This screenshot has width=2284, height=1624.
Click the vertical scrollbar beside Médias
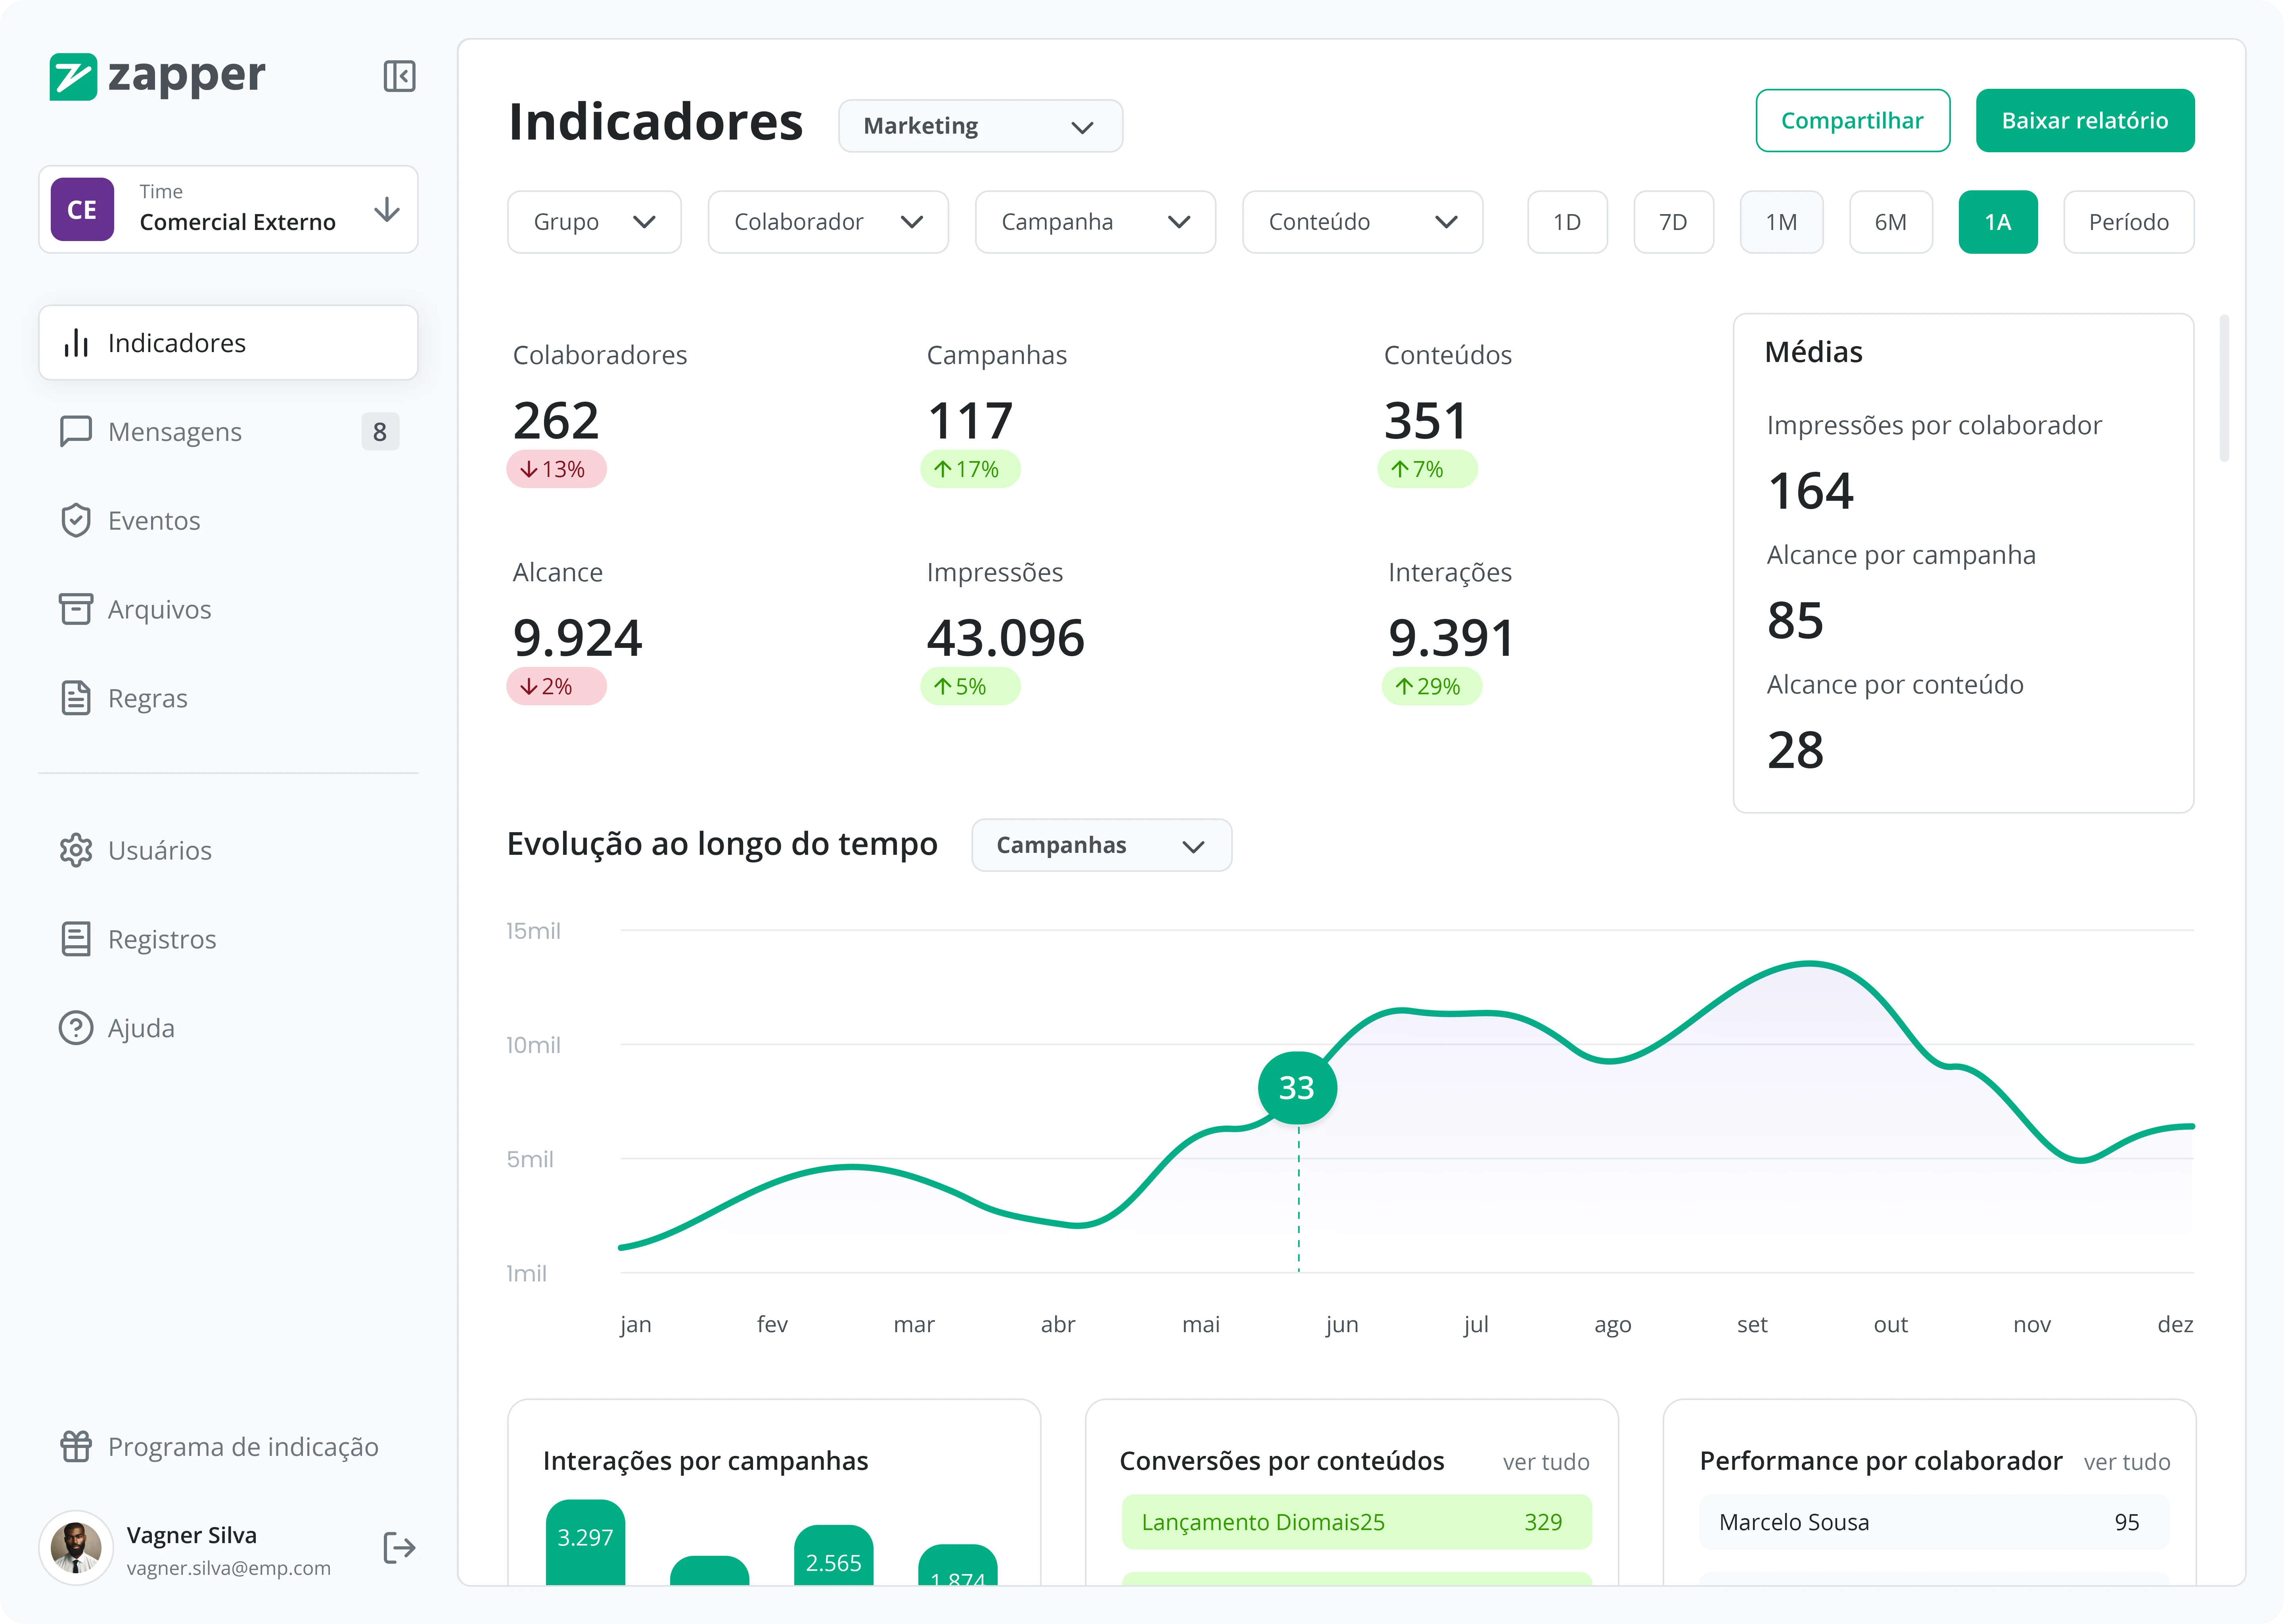point(2224,388)
